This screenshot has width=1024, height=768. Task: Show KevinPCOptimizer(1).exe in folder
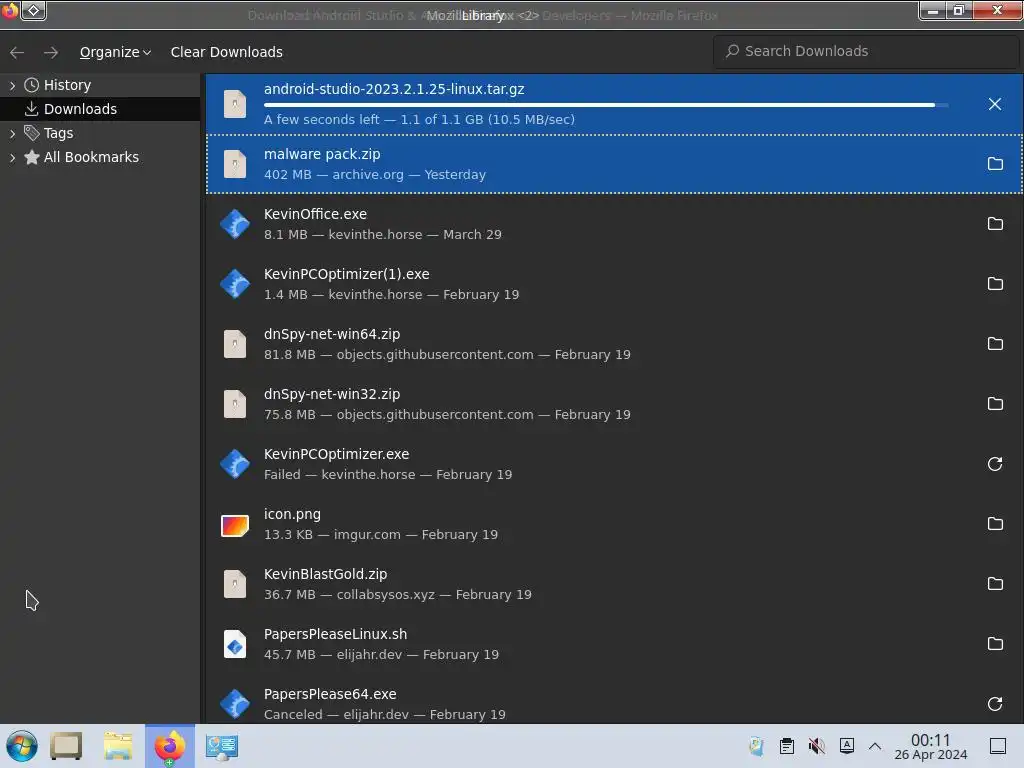pyautogui.click(x=995, y=284)
